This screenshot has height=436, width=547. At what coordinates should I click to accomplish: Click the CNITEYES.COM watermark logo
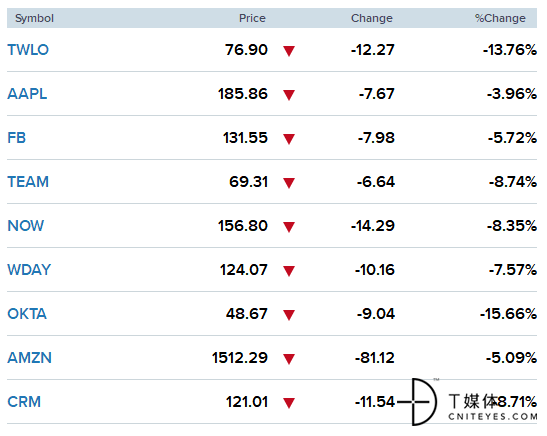click(x=467, y=402)
